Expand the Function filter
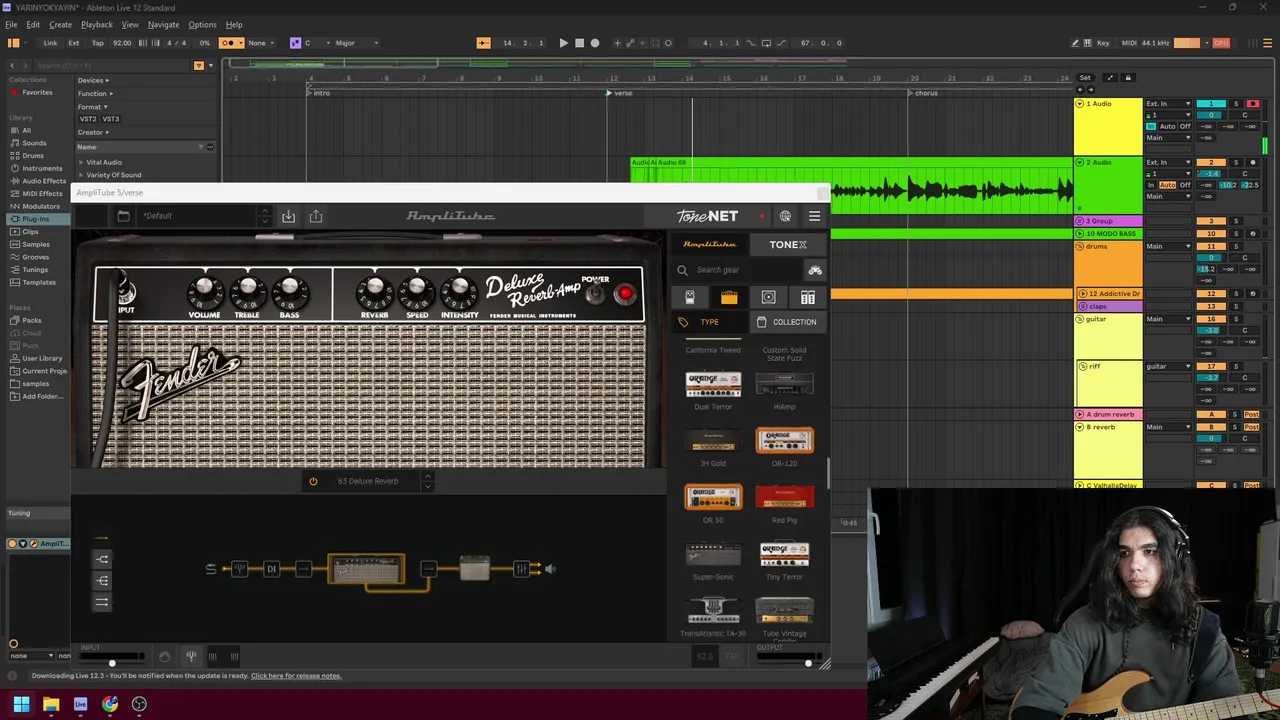1280x720 pixels. tap(95, 94)
